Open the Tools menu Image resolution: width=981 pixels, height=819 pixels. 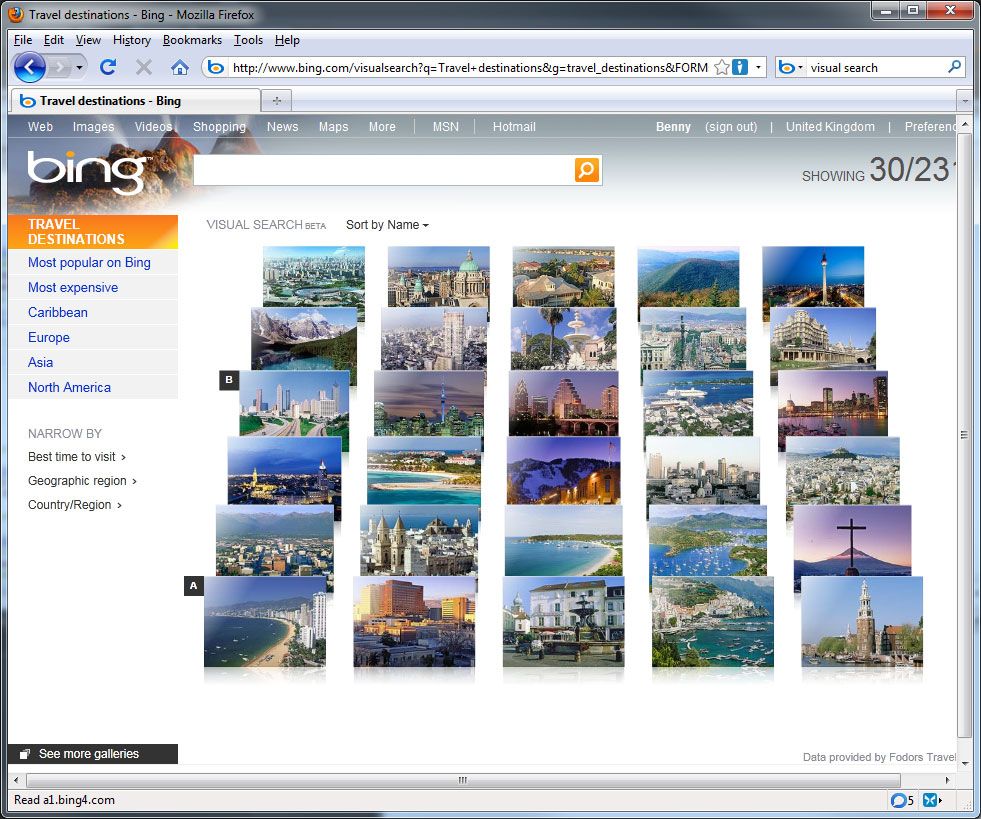[248, 40]
